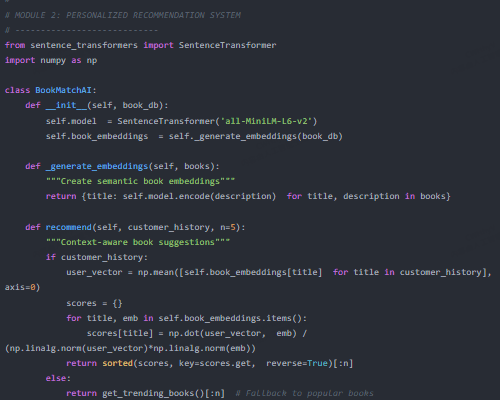Click the 'get_trending_books()' call
Screen dimensions: 500x400
tap(153, 393)
